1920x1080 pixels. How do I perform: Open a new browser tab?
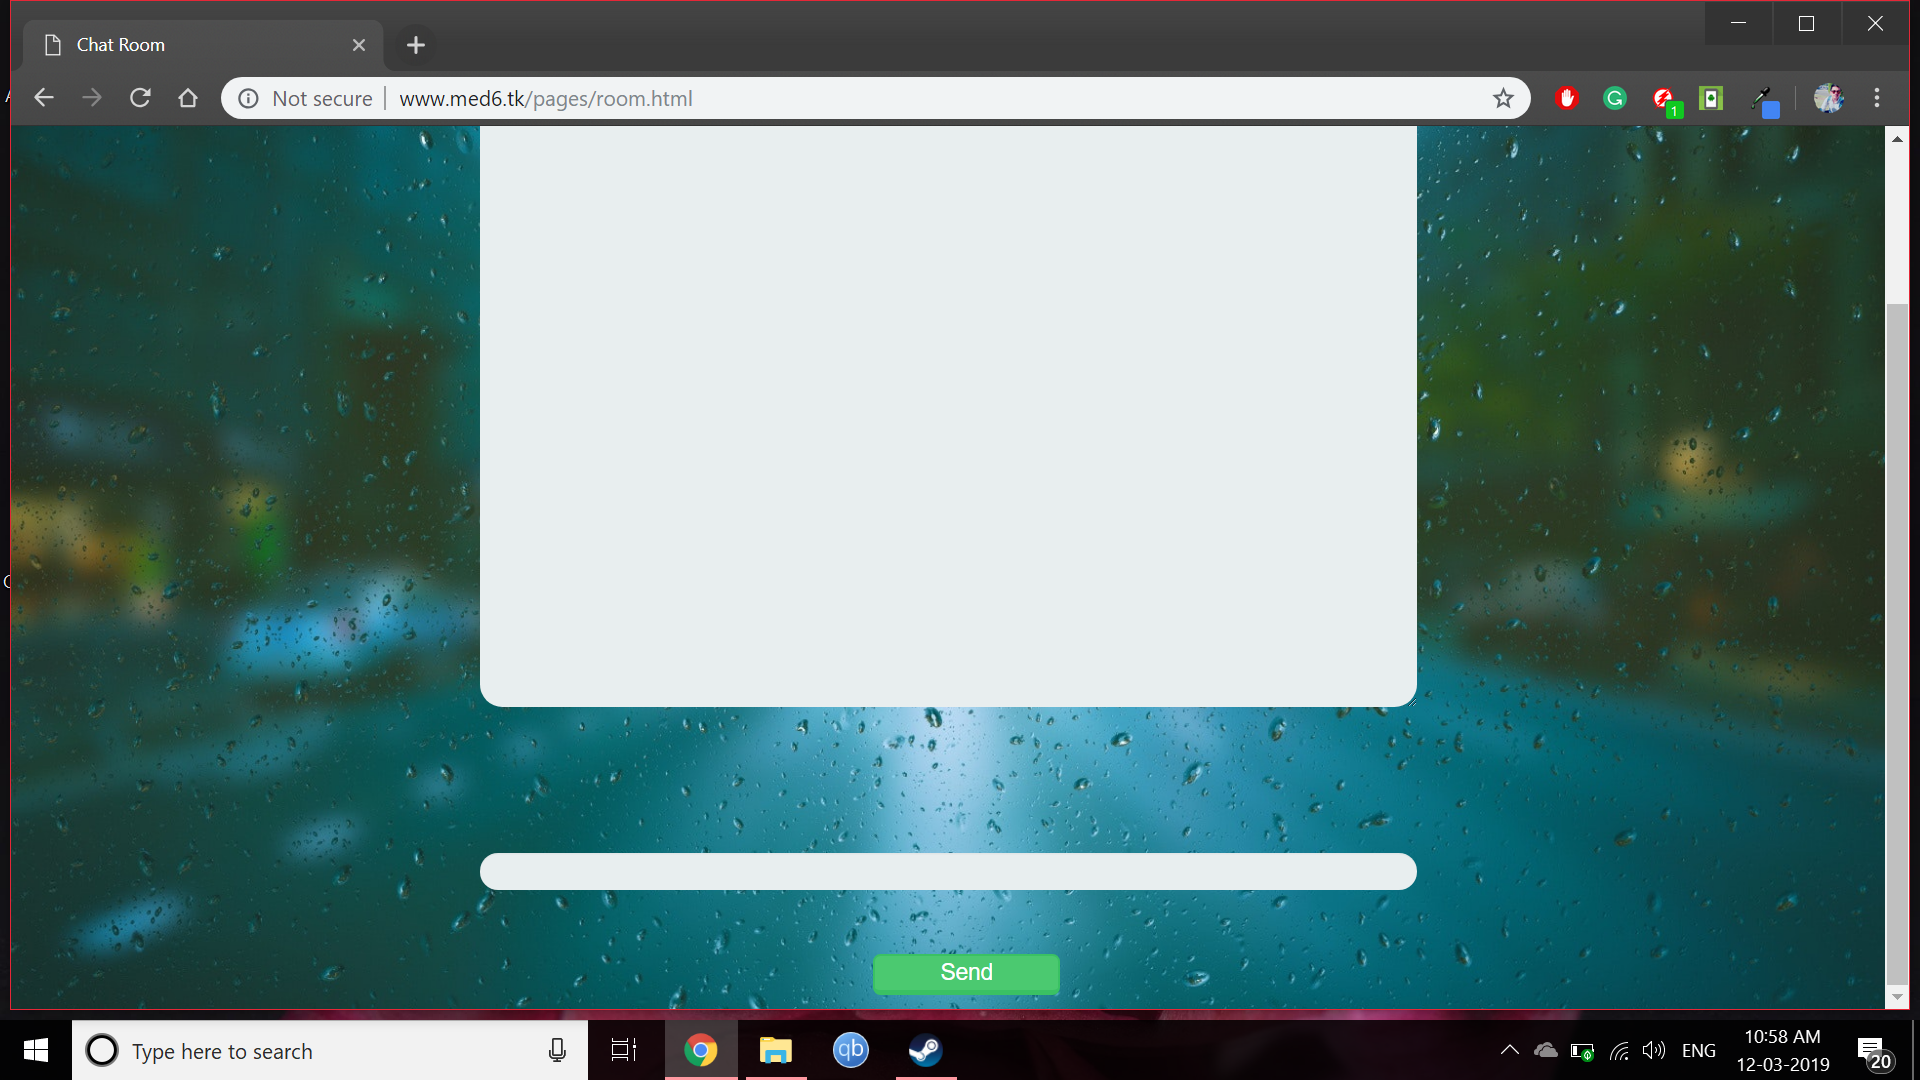(416, 45)
